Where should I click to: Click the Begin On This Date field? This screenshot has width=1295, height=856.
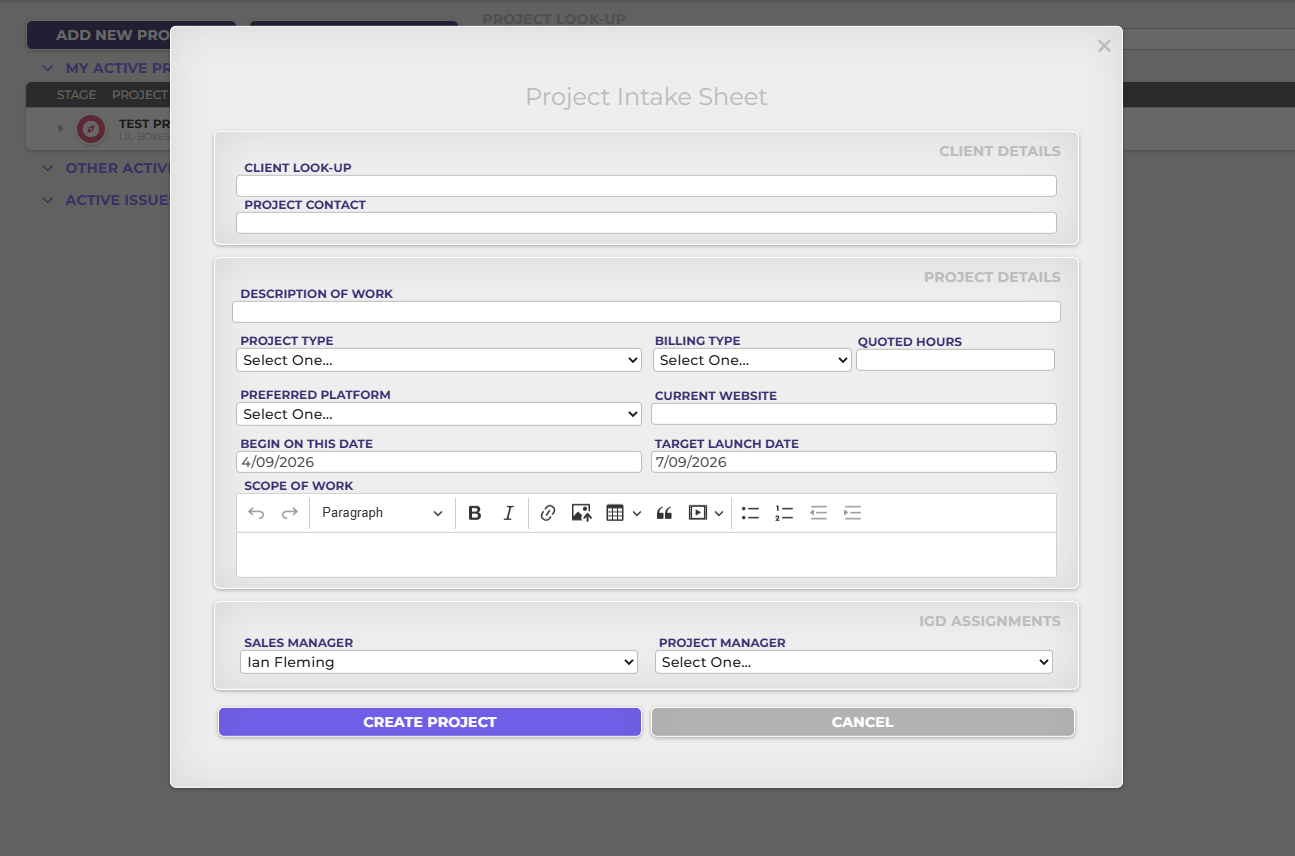click(439, 462)
